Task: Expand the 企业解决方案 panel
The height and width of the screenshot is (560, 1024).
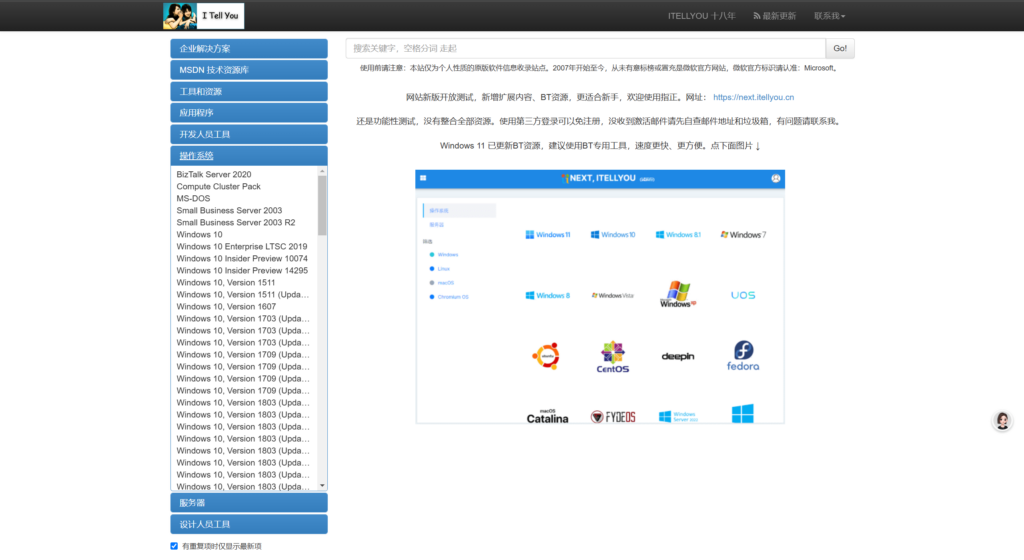Action: point(249,49)
